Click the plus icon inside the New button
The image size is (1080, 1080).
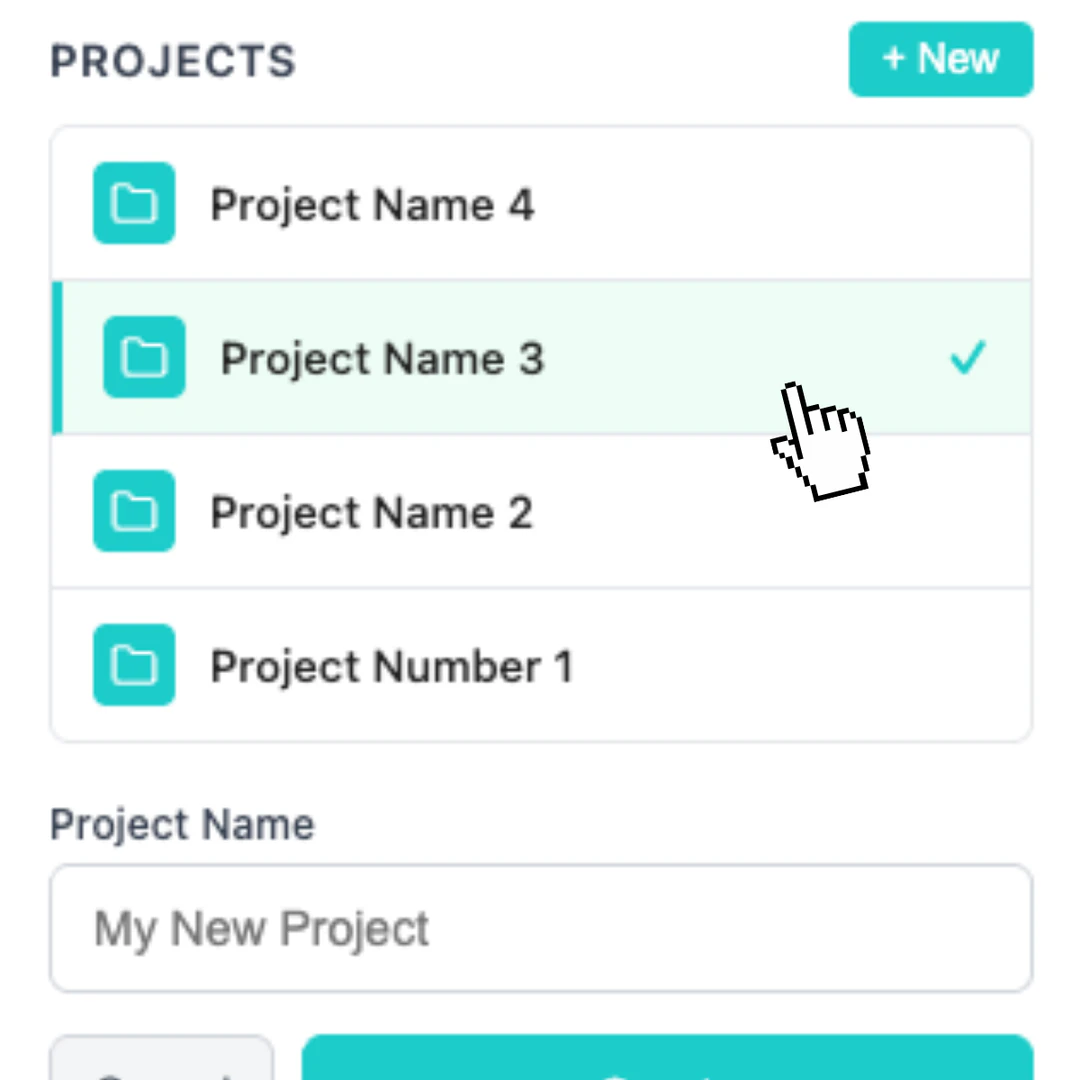tap(893, 58)
